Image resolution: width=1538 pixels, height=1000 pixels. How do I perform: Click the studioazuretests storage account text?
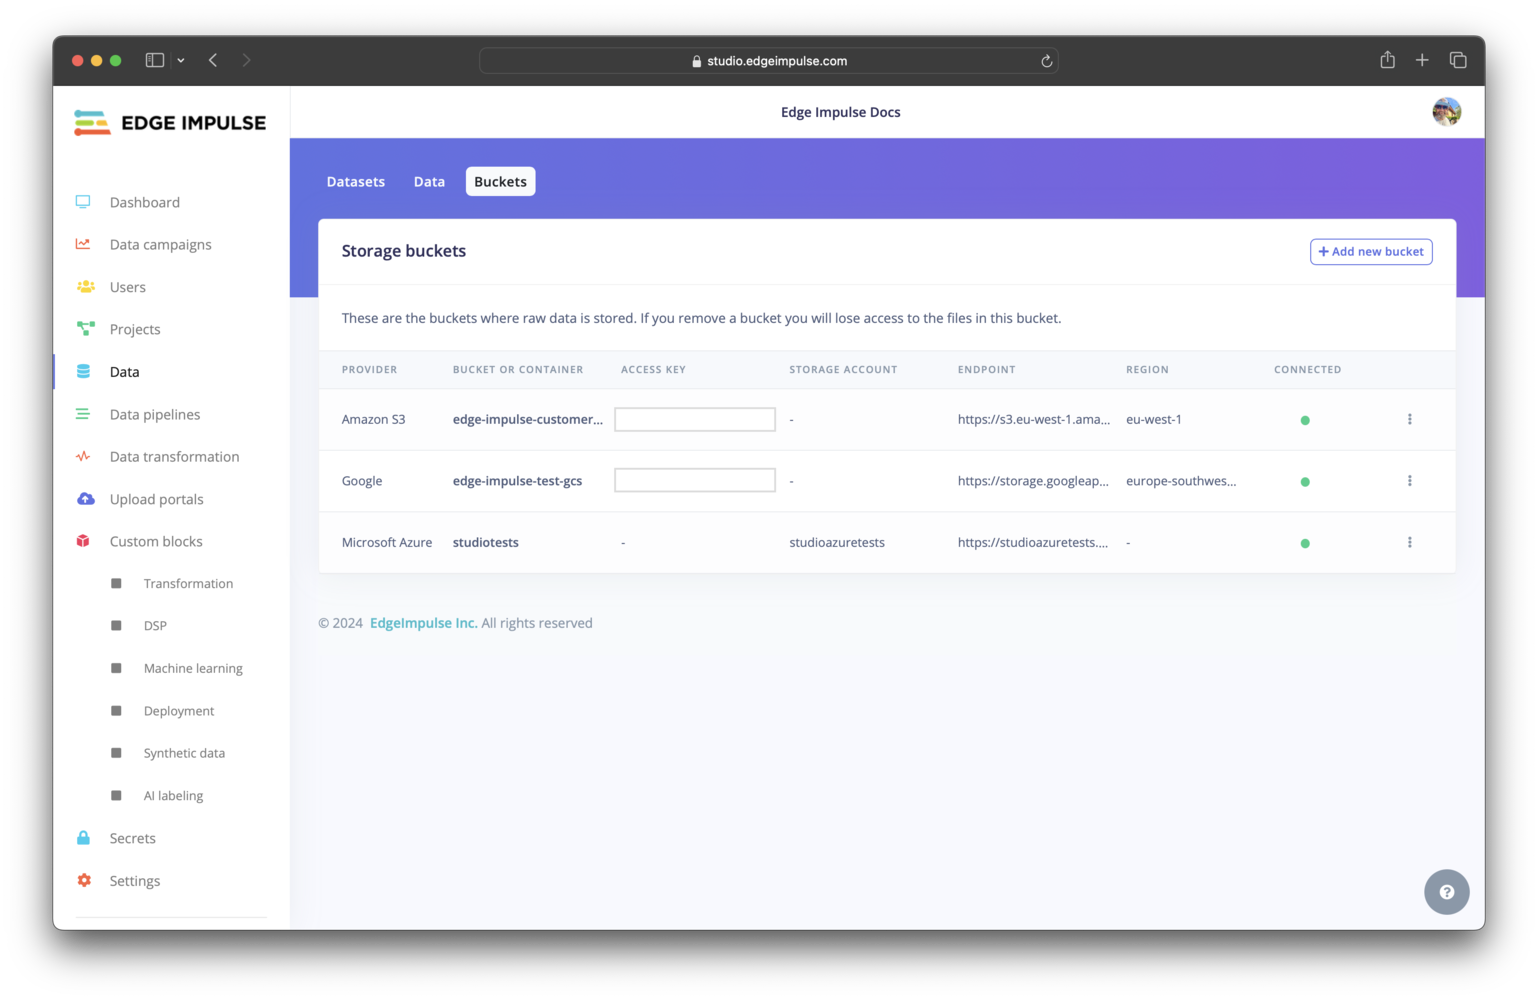[837, 542]
